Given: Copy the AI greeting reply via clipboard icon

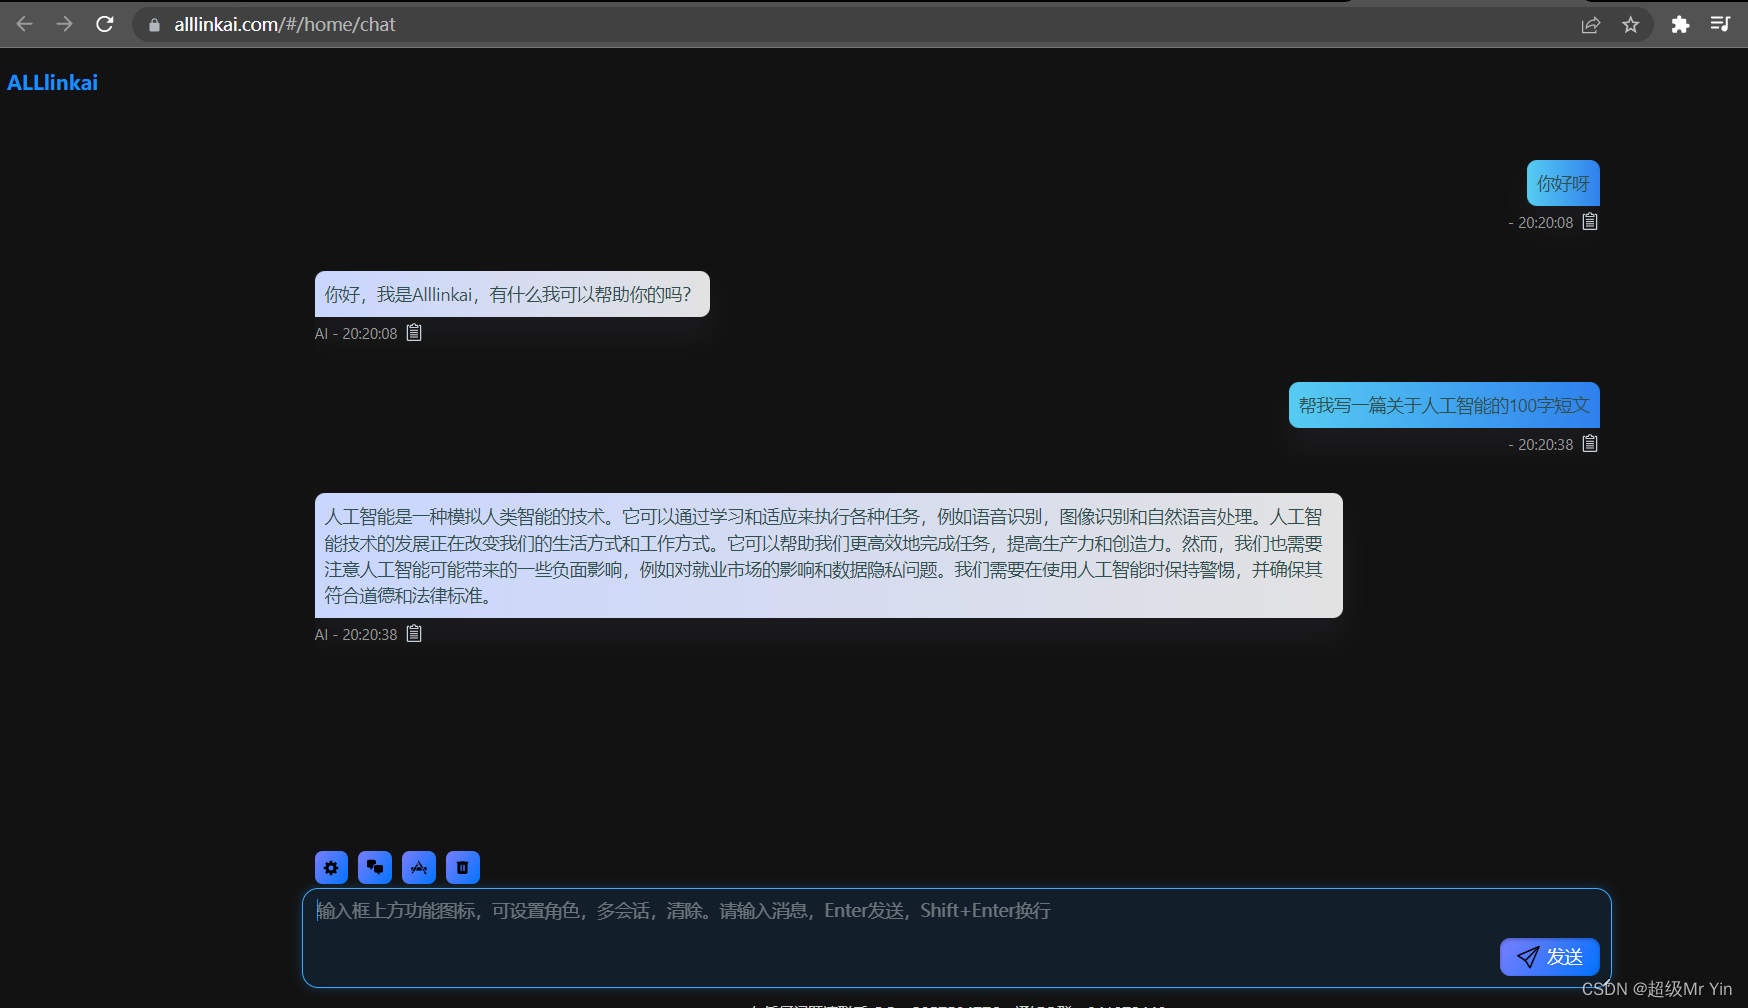Looking at the screenshot, I should (414, 333).
